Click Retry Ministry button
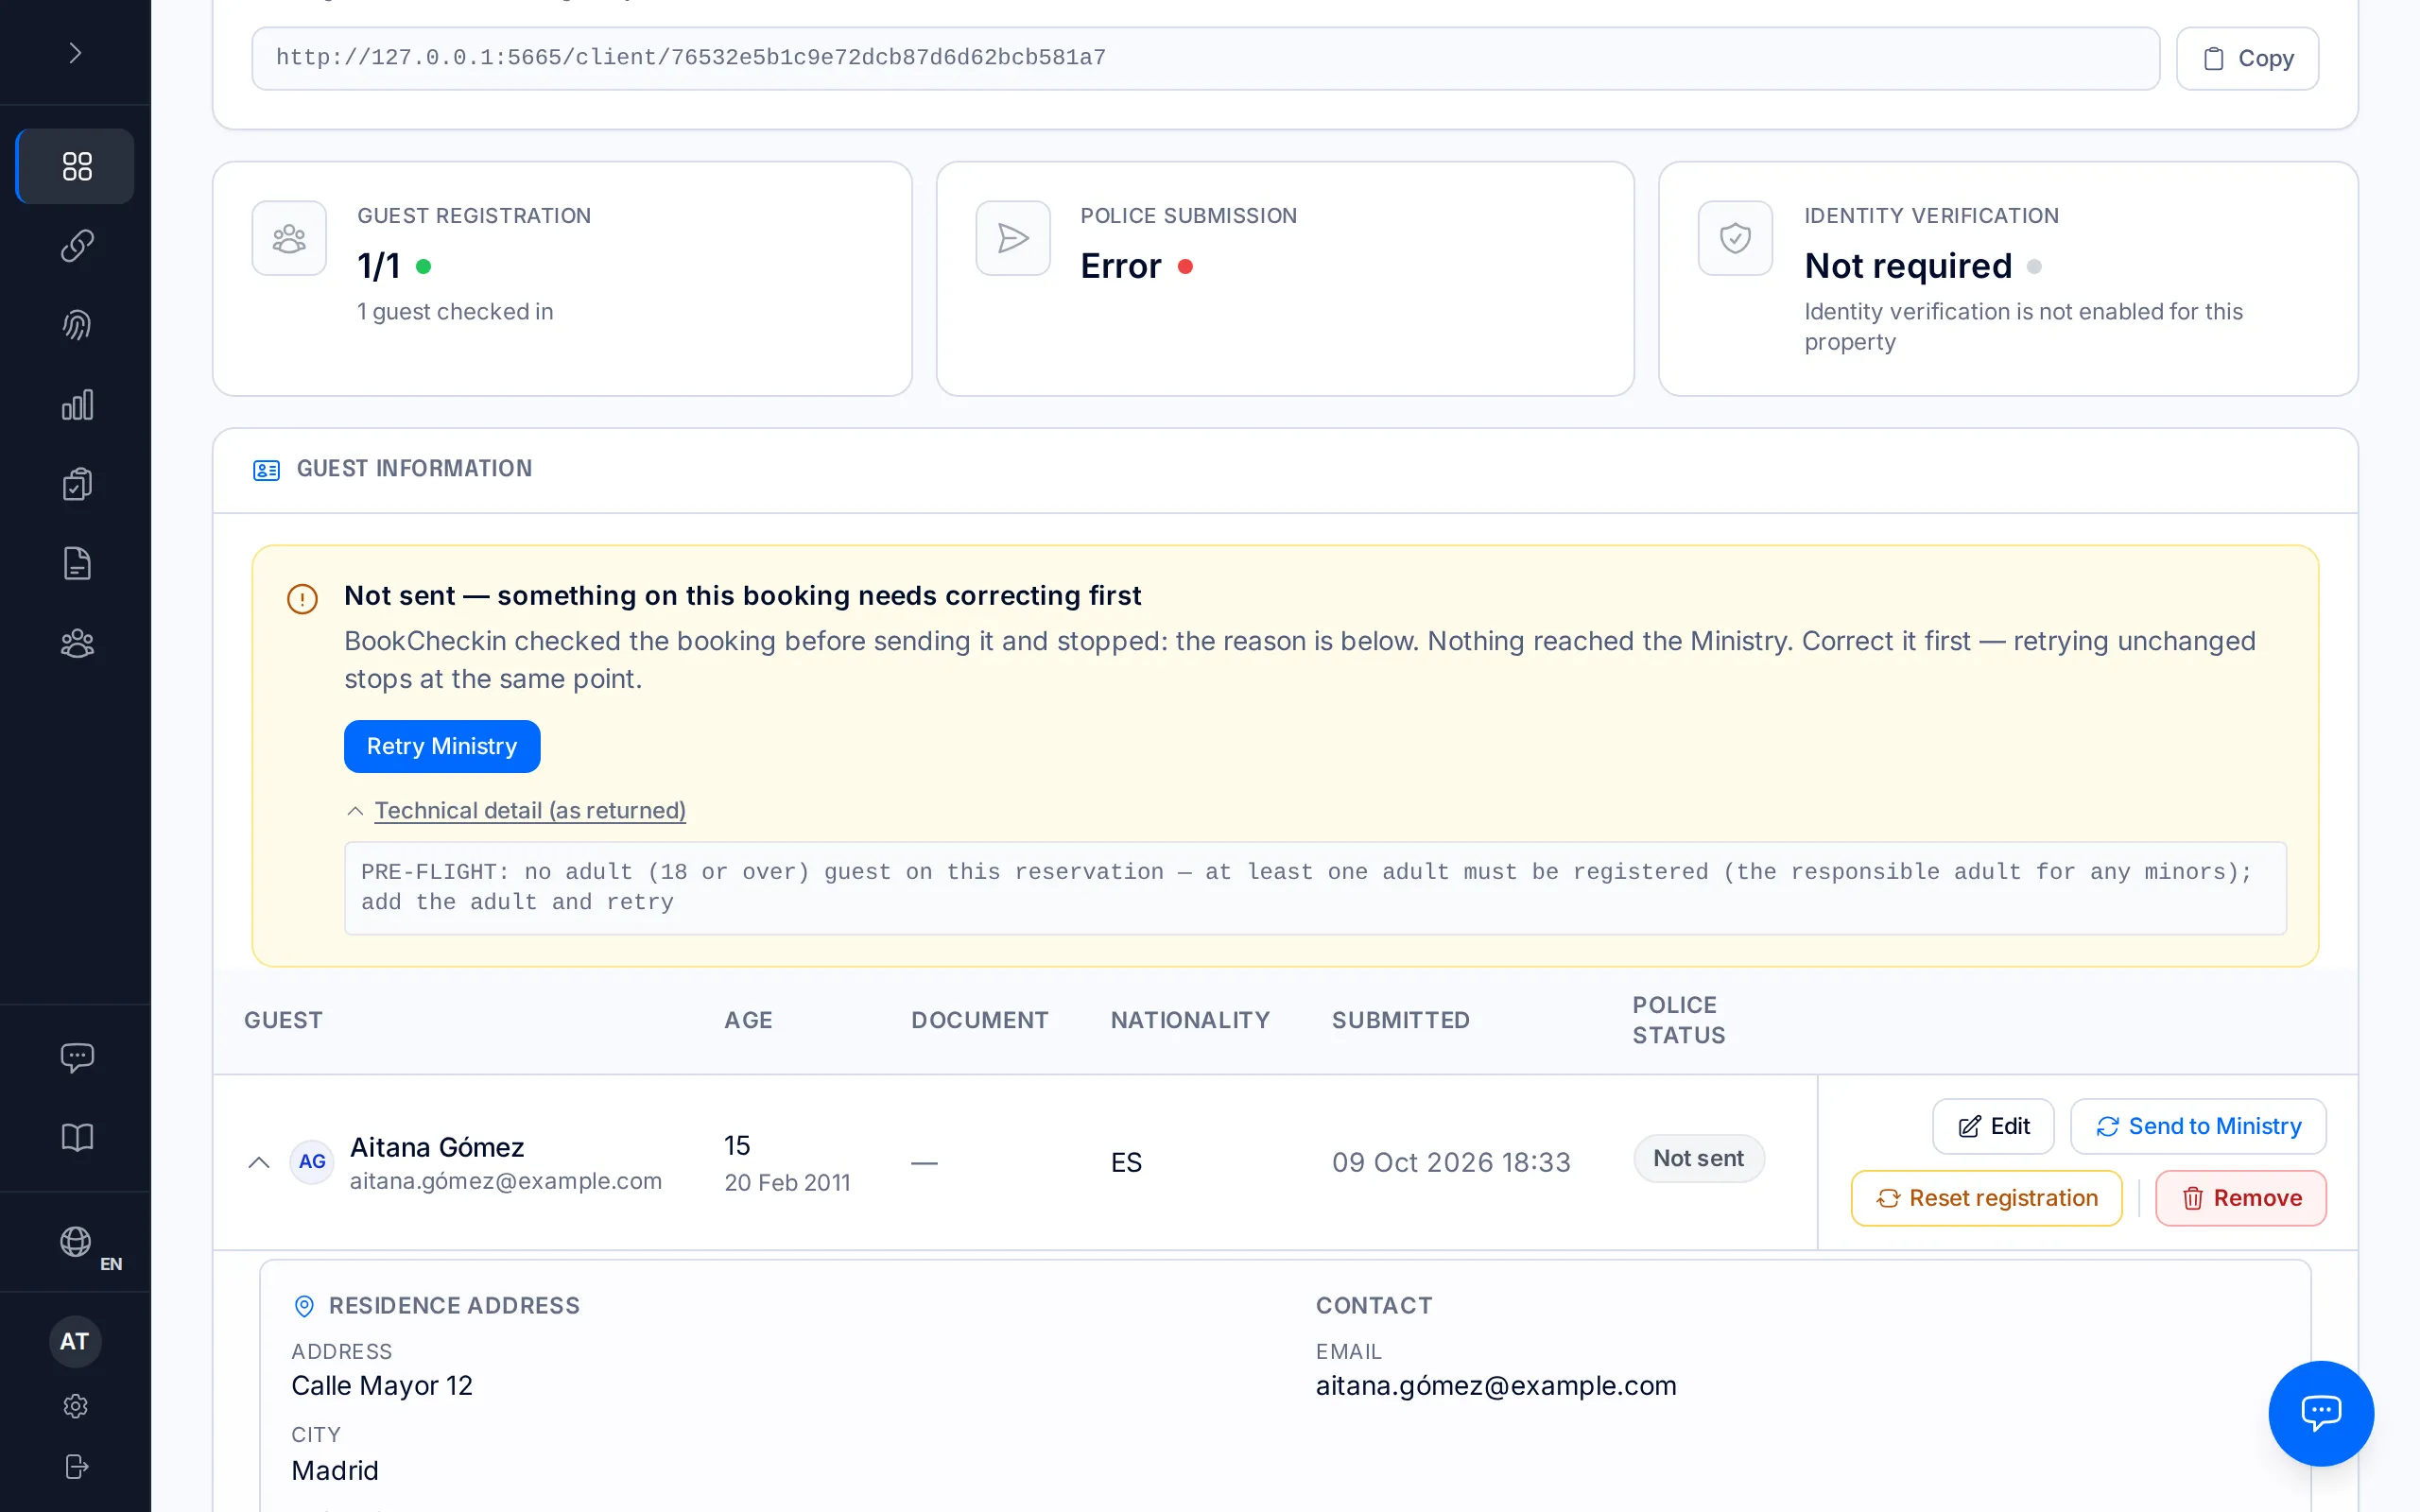Viewport: 2420px width, 1512px height. point(442,746)
